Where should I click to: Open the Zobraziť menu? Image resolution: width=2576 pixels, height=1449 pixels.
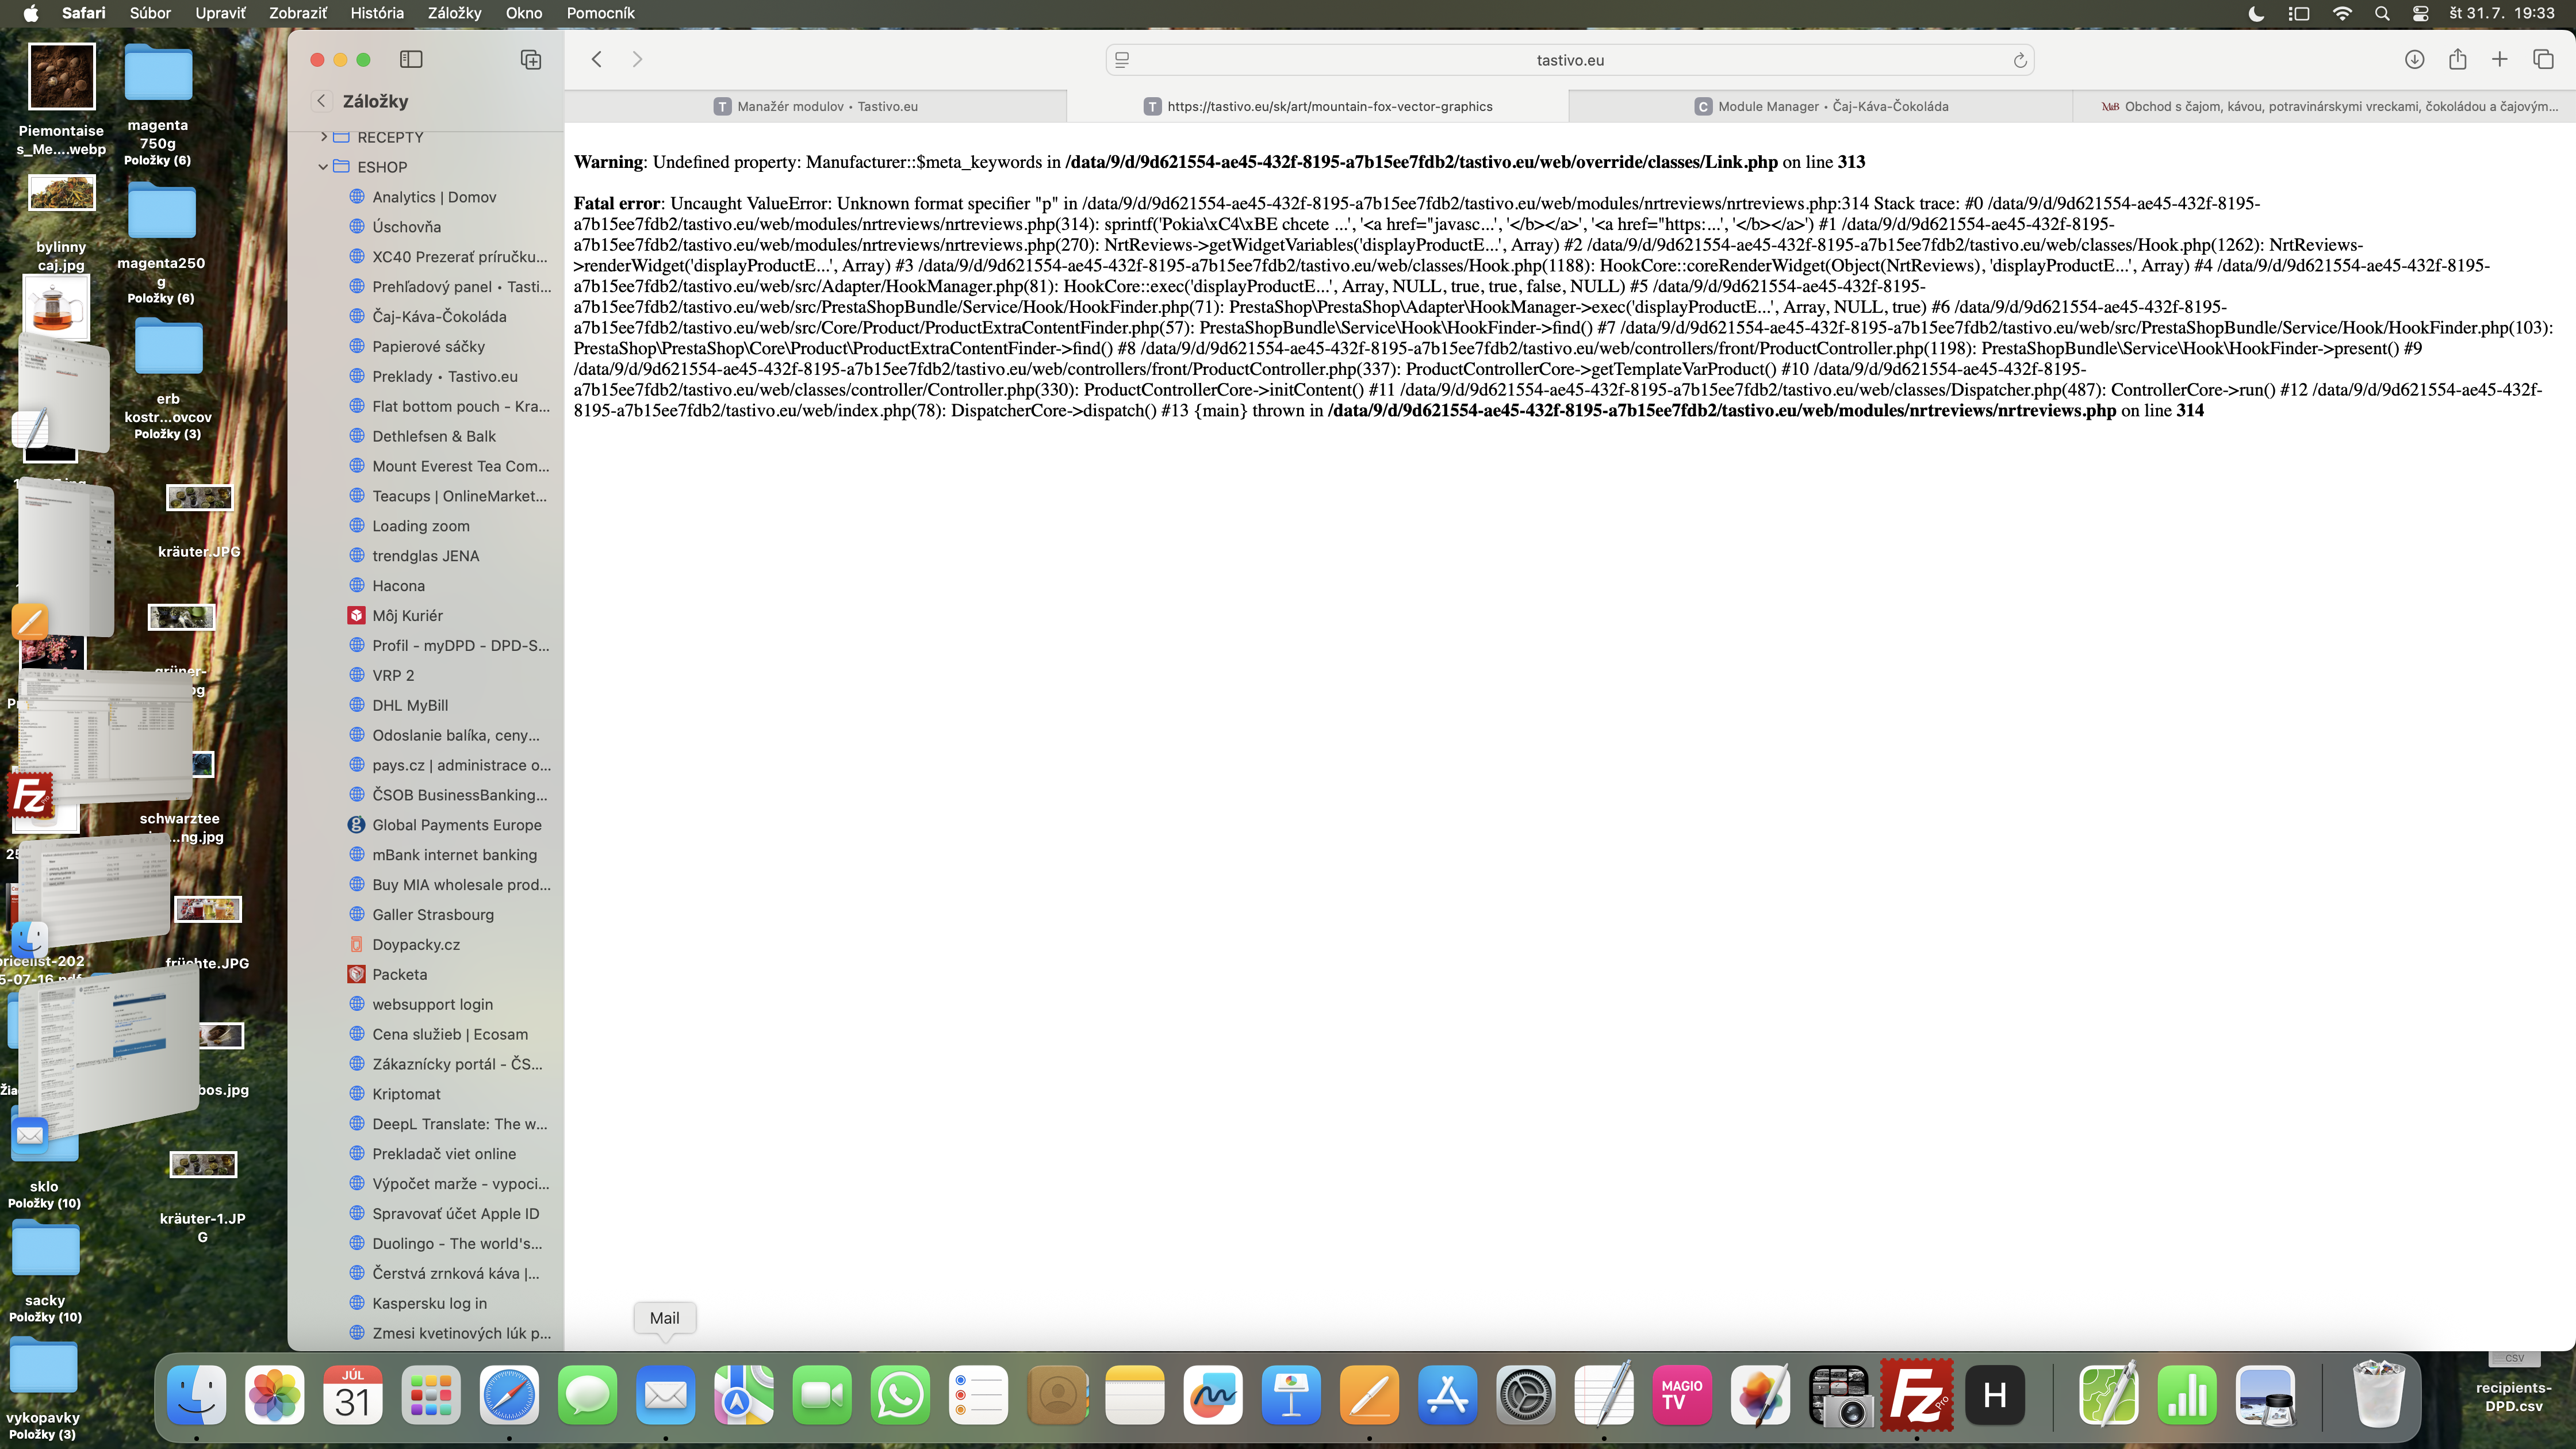click(x=297, y=13)
